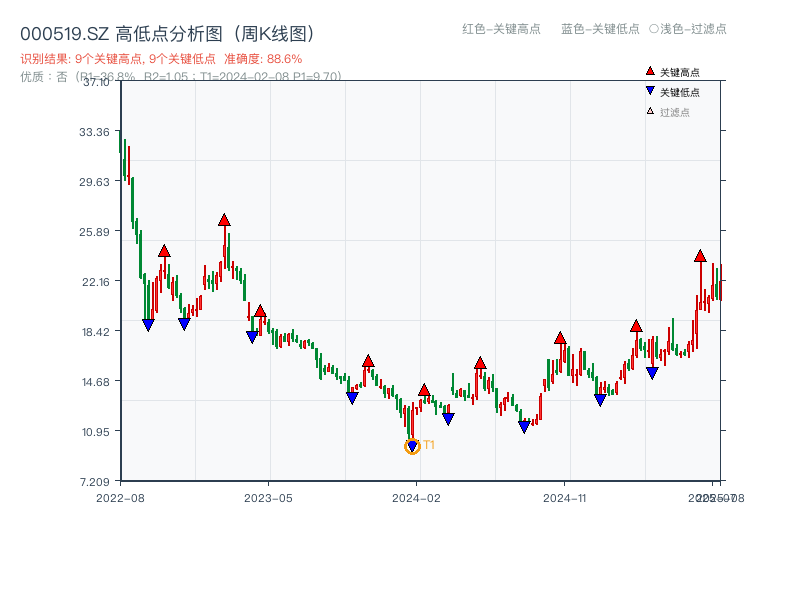Click the 关键高点 label in chart legend
Image resolution: width=800 pixels, height=600 pixels.
click(x=680, y=72)
